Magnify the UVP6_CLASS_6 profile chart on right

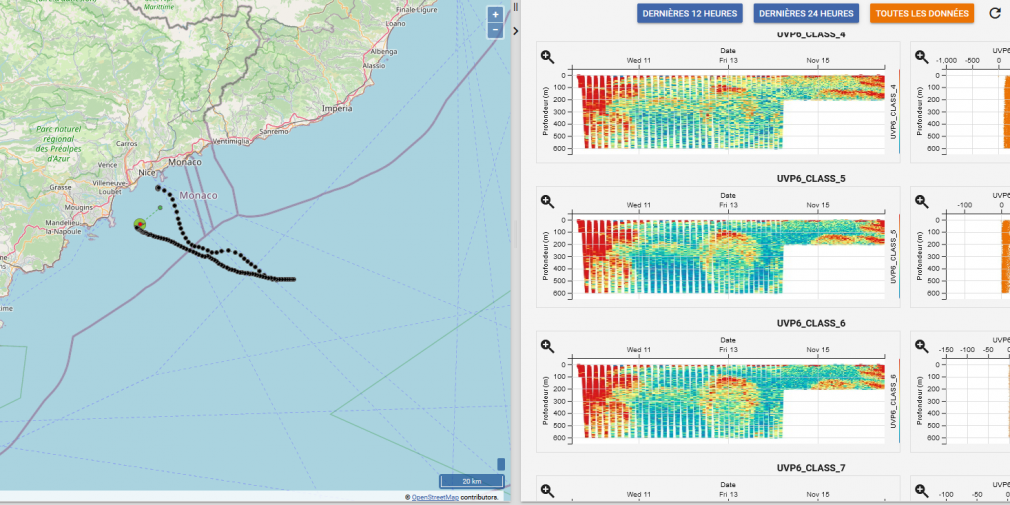coord(922,347)
